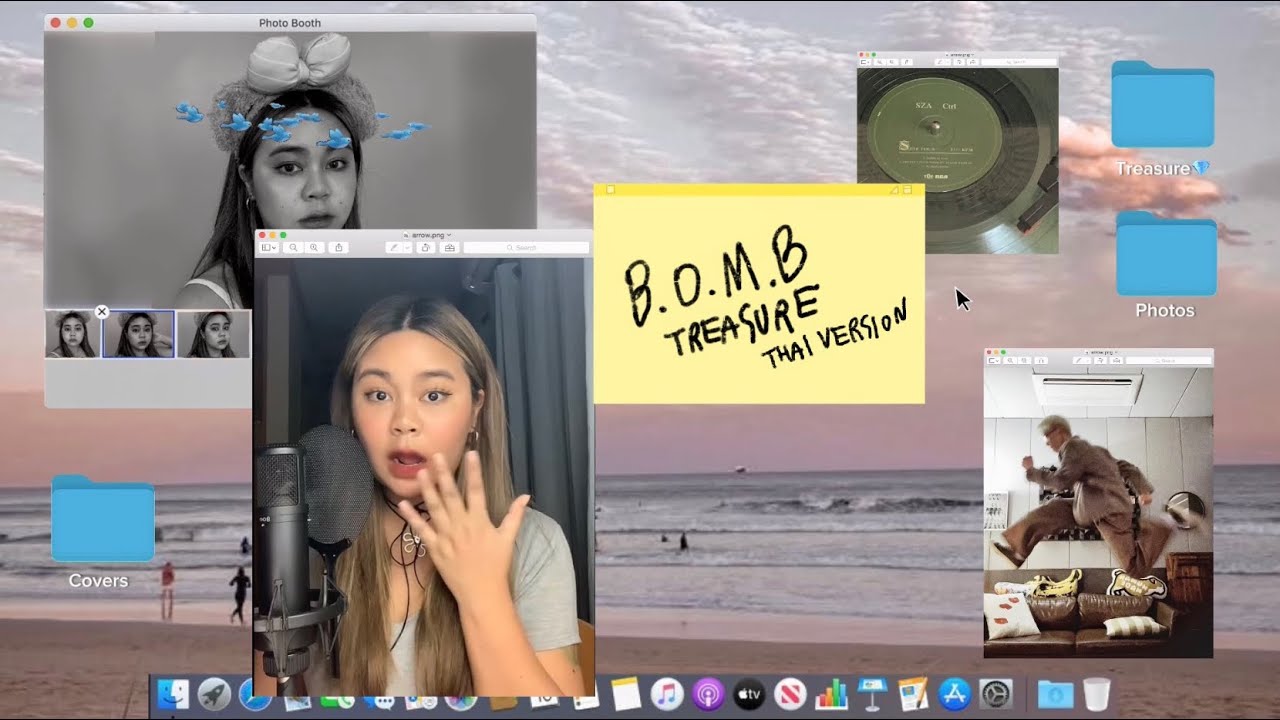Open Downloads folder in the Dock
The image size is (1280, 720).
coord(1054,694)
